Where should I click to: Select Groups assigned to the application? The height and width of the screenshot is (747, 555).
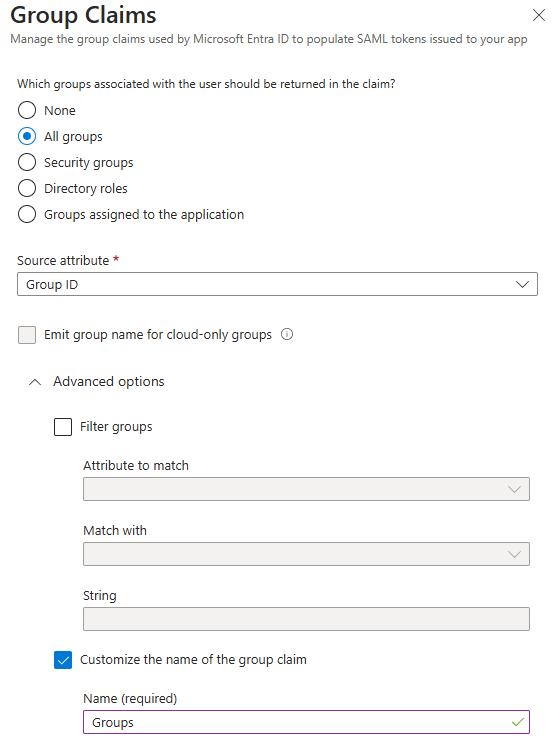[x=27, y=214]
